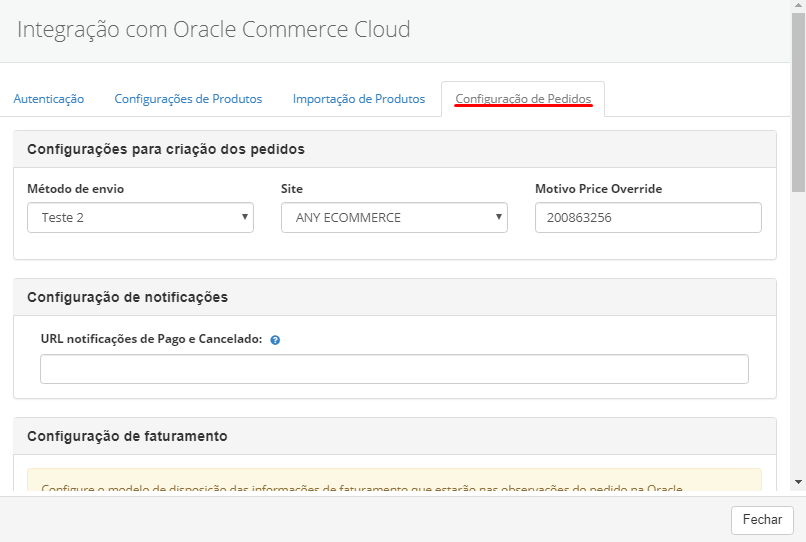Click the Configuração de notificações heading
The height and width of the screenshot is (542, 806).
[x=127, y=297]
